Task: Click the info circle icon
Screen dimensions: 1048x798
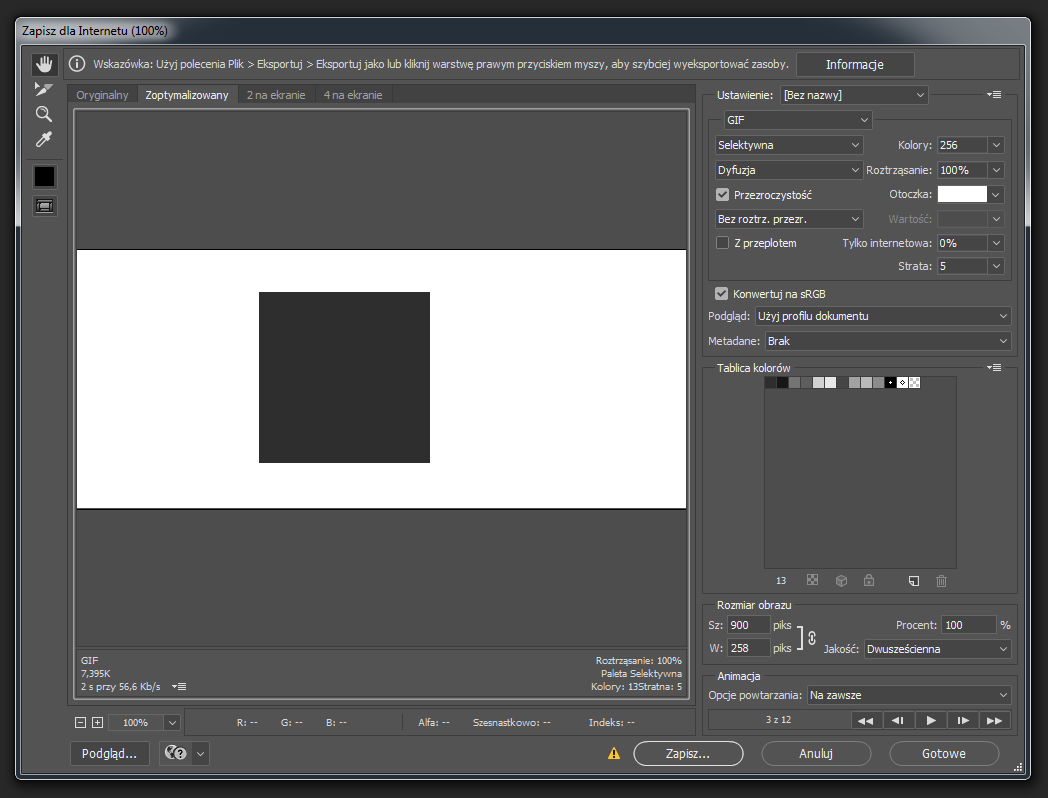Action: tap(78, 64)
